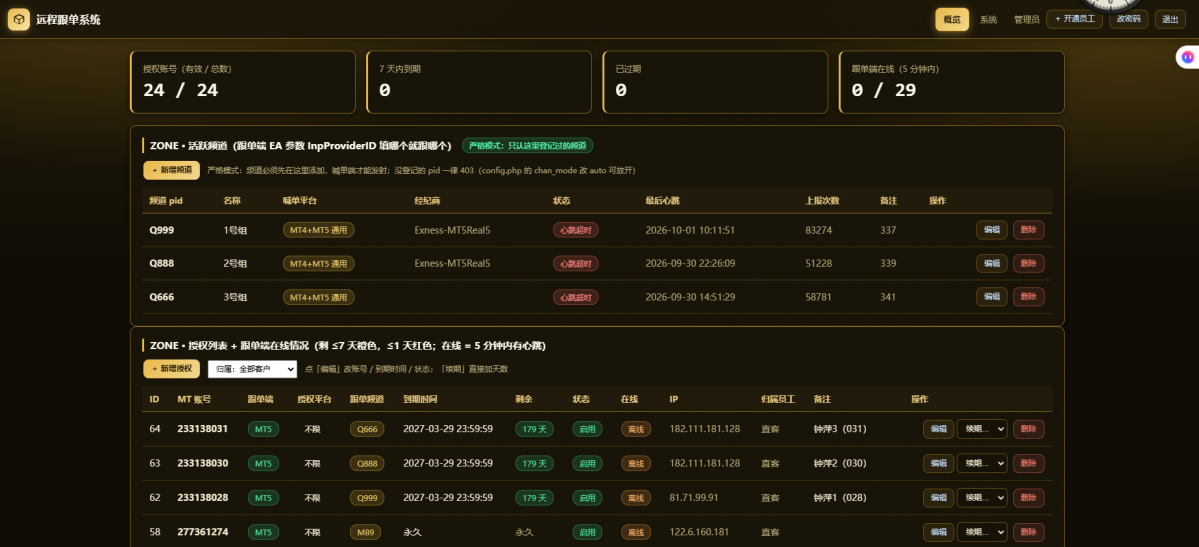Select channel pid Q999 cell
The image size is (1199, 547).
point(162,230)
